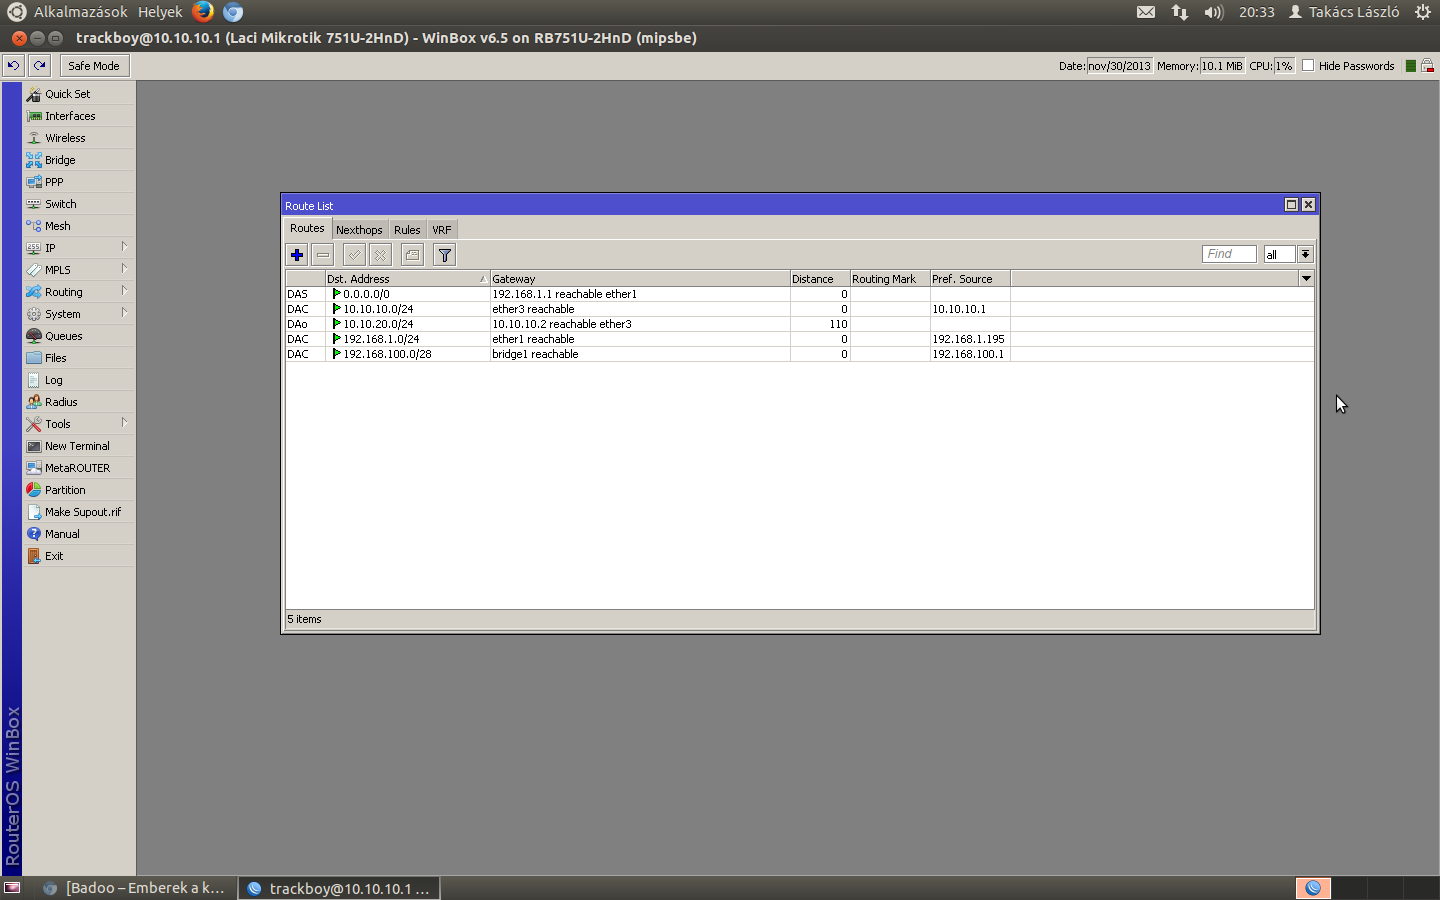Open Quick Set in sidebar
The image size is (1440, 900).
pyautogui.click(x=79, y=94)
